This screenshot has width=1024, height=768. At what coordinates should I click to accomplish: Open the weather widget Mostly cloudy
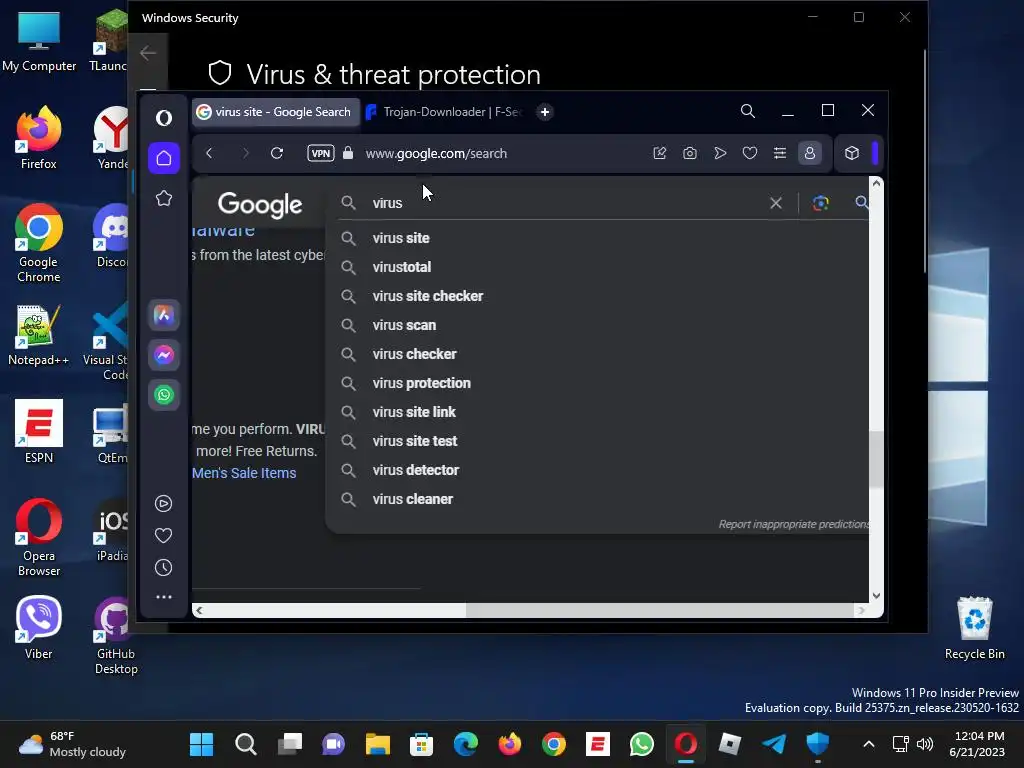pyautogui.click(x=72, y=744)
